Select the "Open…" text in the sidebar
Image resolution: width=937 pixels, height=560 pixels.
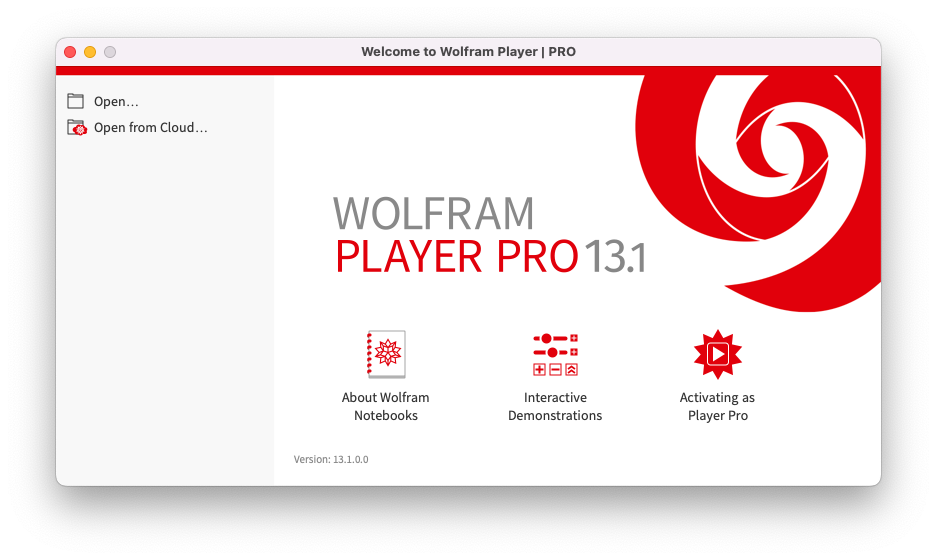coord(116,101)
